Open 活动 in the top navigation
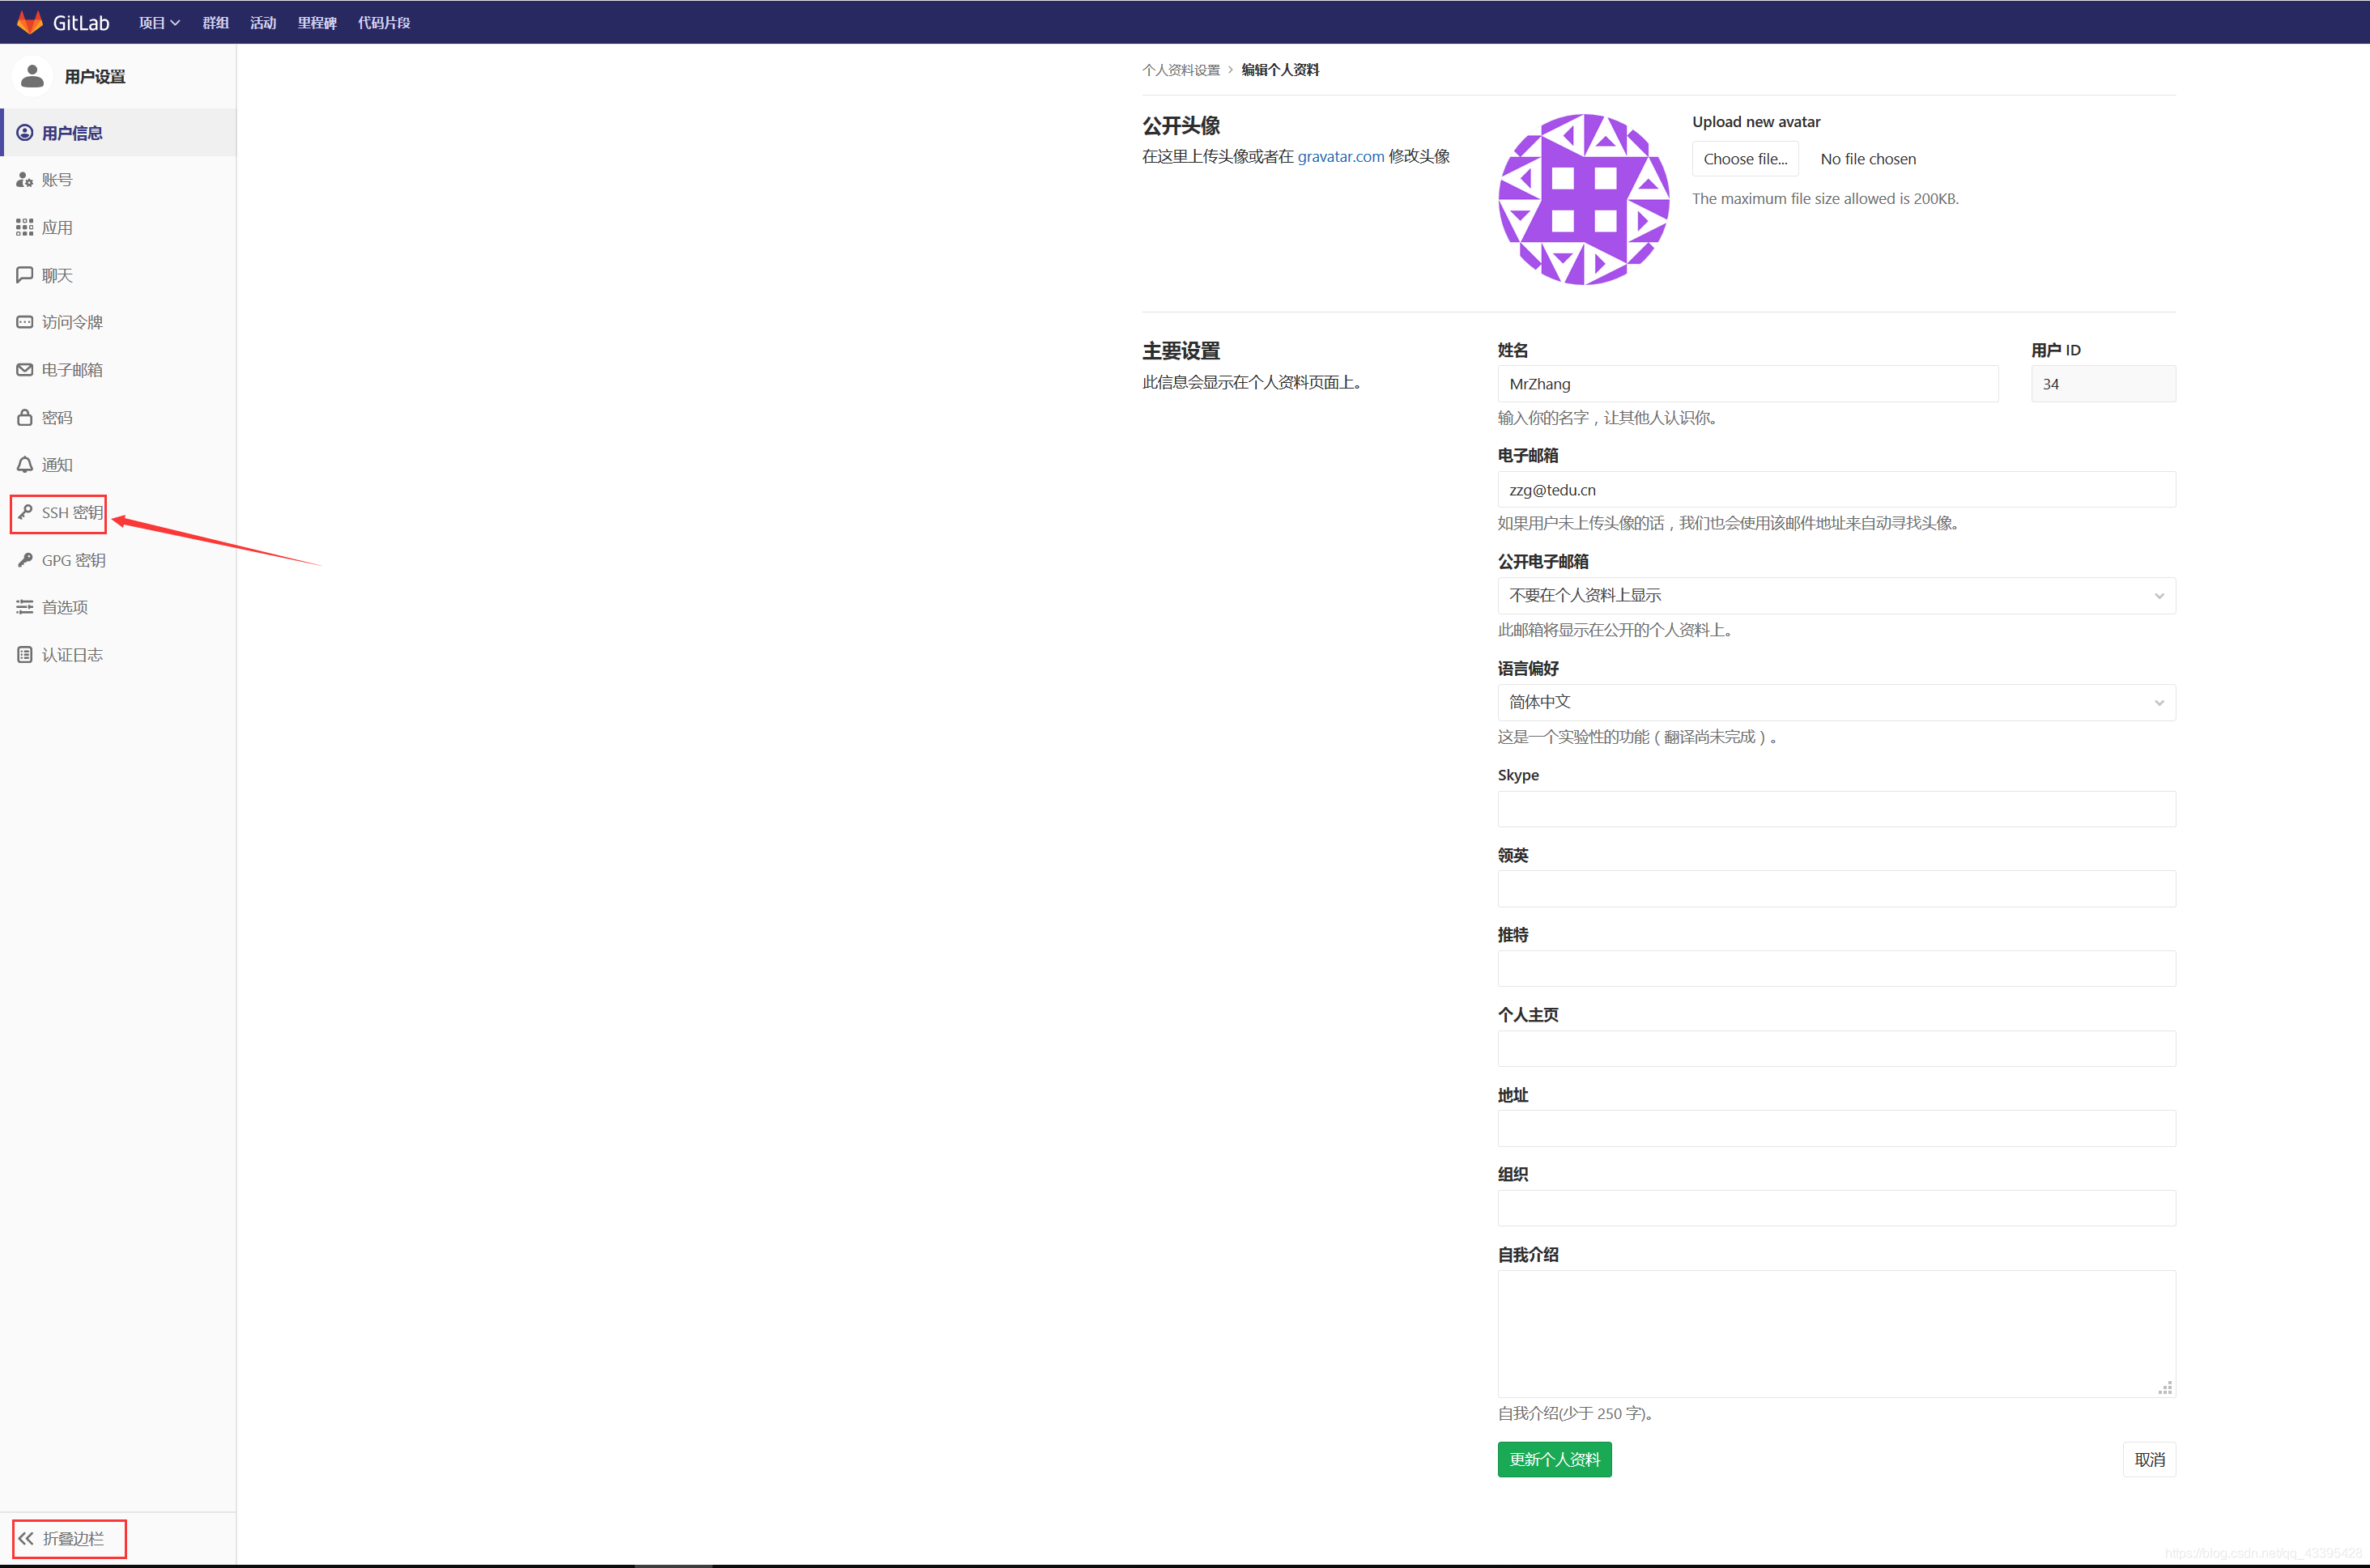Viewport: 2370px width, 1568px height. [x=263, y=22]
